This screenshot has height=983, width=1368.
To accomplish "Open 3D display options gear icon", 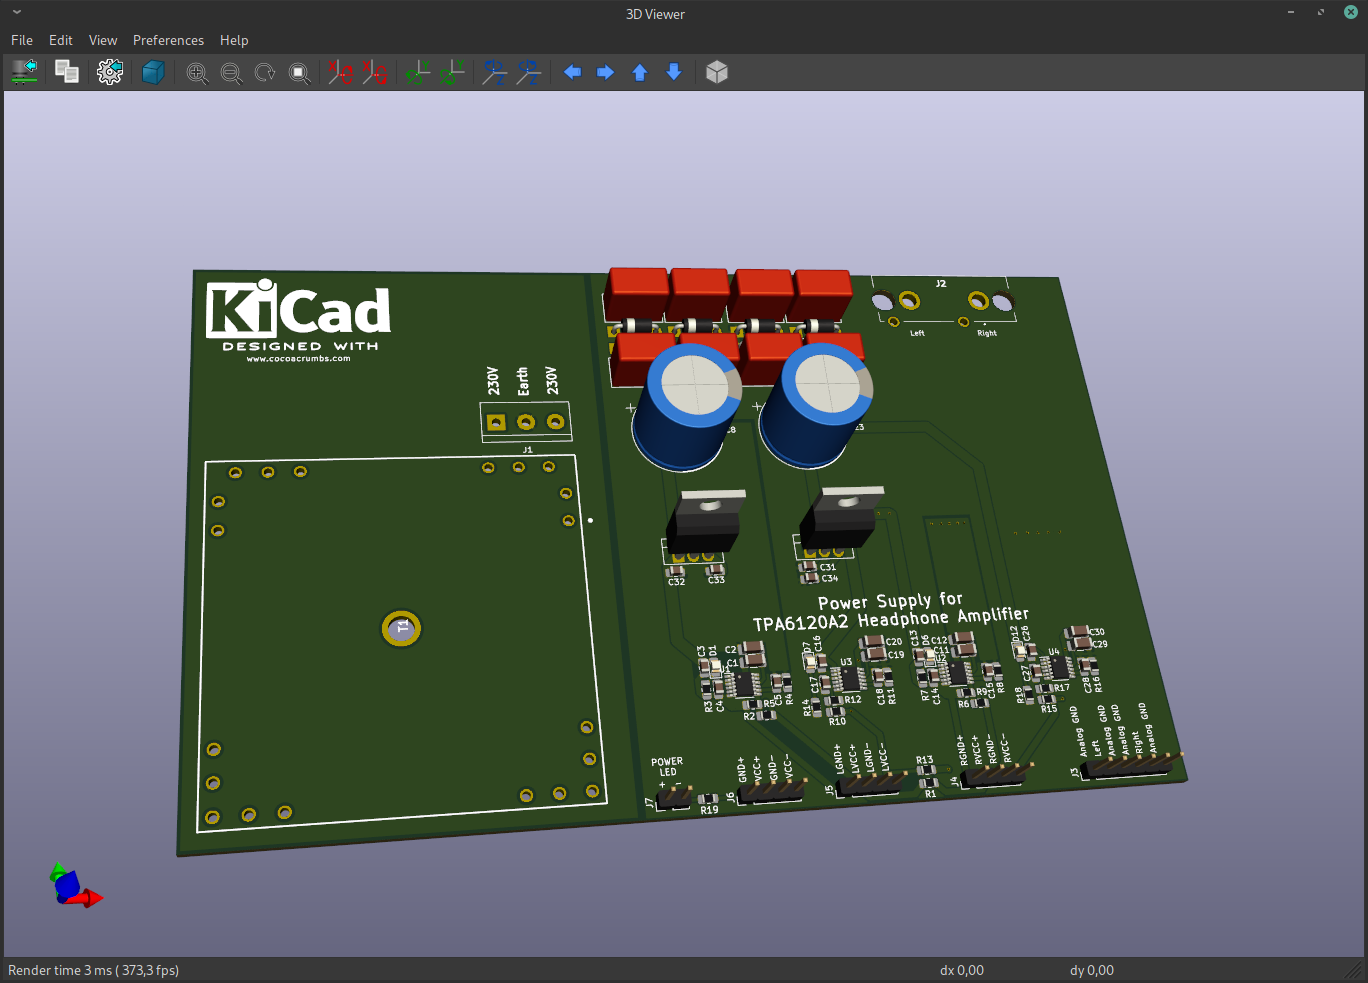I will point(110,72).
